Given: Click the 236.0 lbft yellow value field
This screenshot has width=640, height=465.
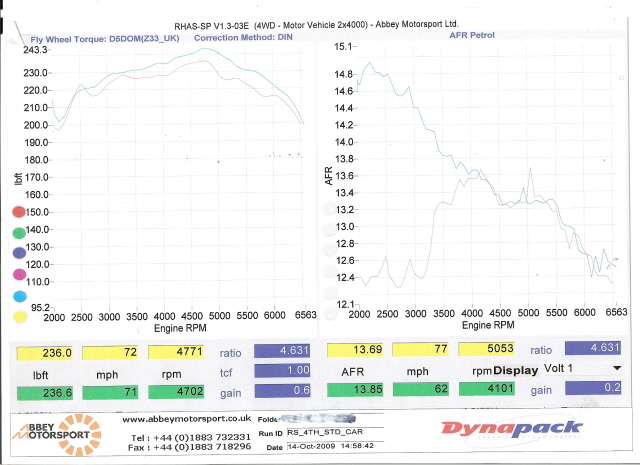Looking at the screenshot, I should pos(44,353).
